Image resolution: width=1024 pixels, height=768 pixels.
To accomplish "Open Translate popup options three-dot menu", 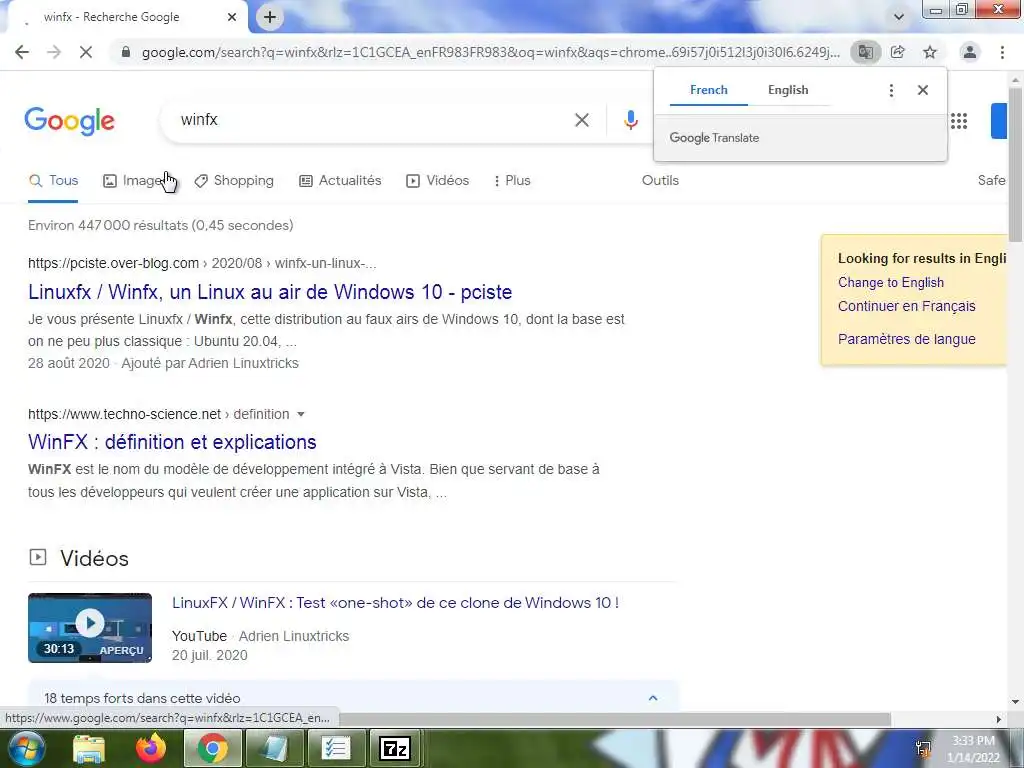I will [891, 90].
